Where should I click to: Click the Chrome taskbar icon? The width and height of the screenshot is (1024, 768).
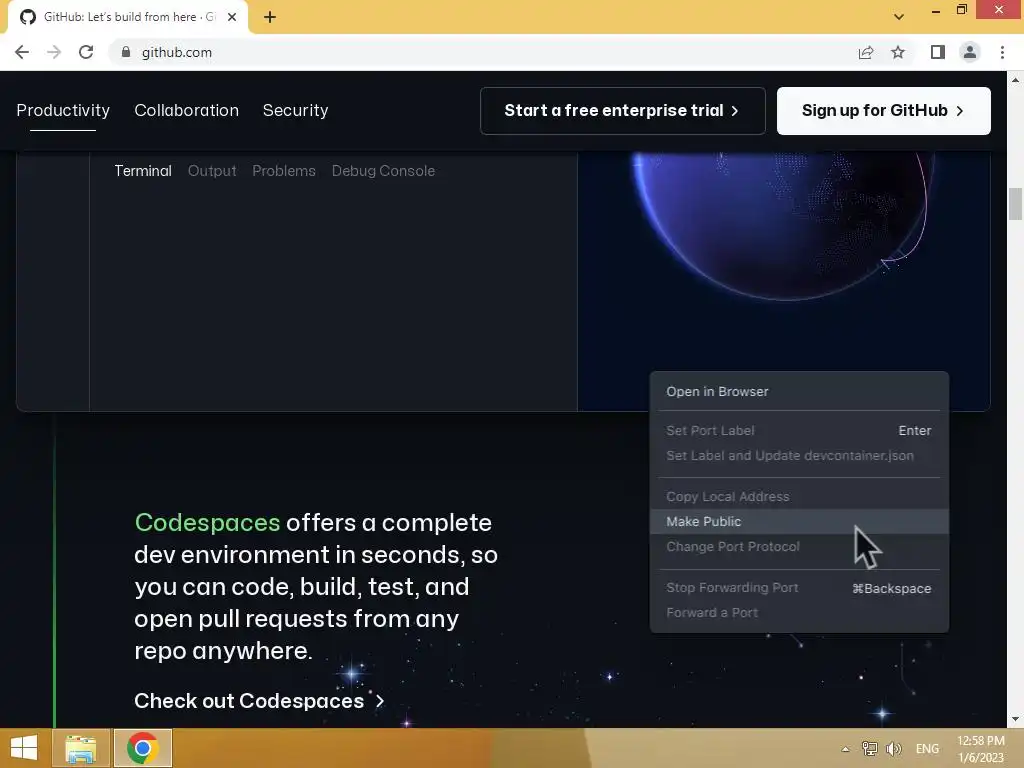coord(143,748)
